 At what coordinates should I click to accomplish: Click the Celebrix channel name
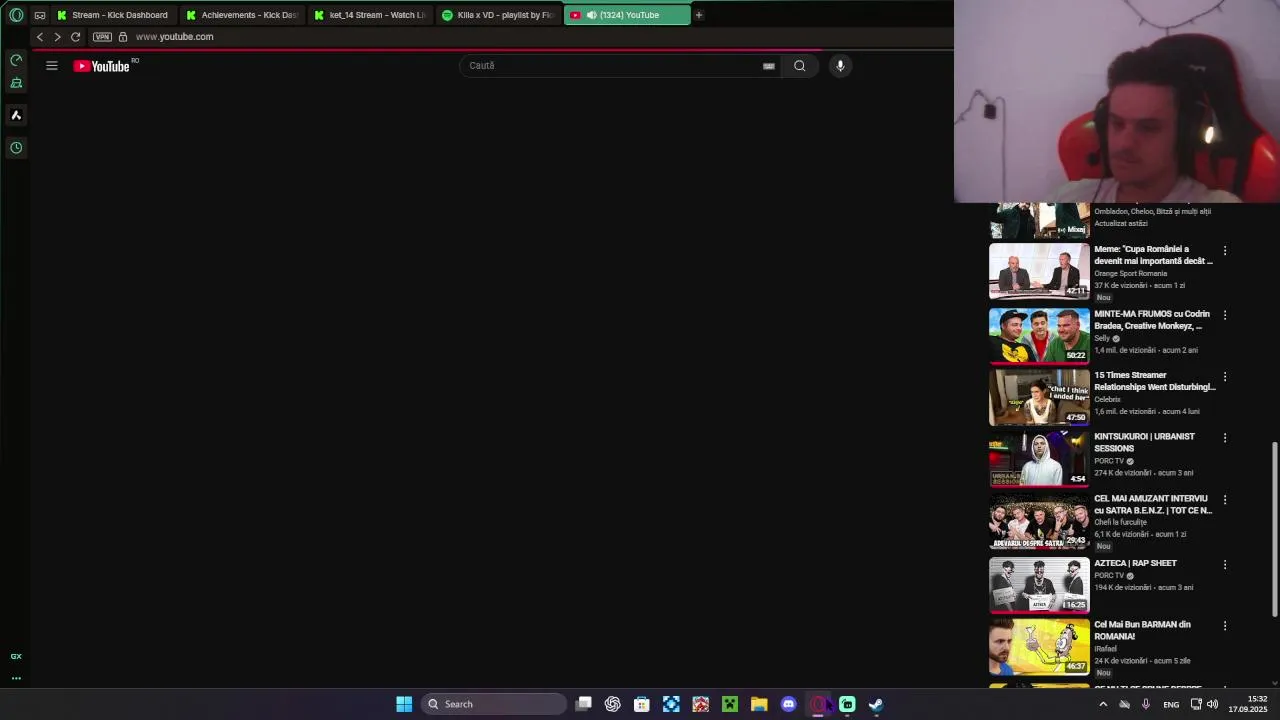[1107, 399]
